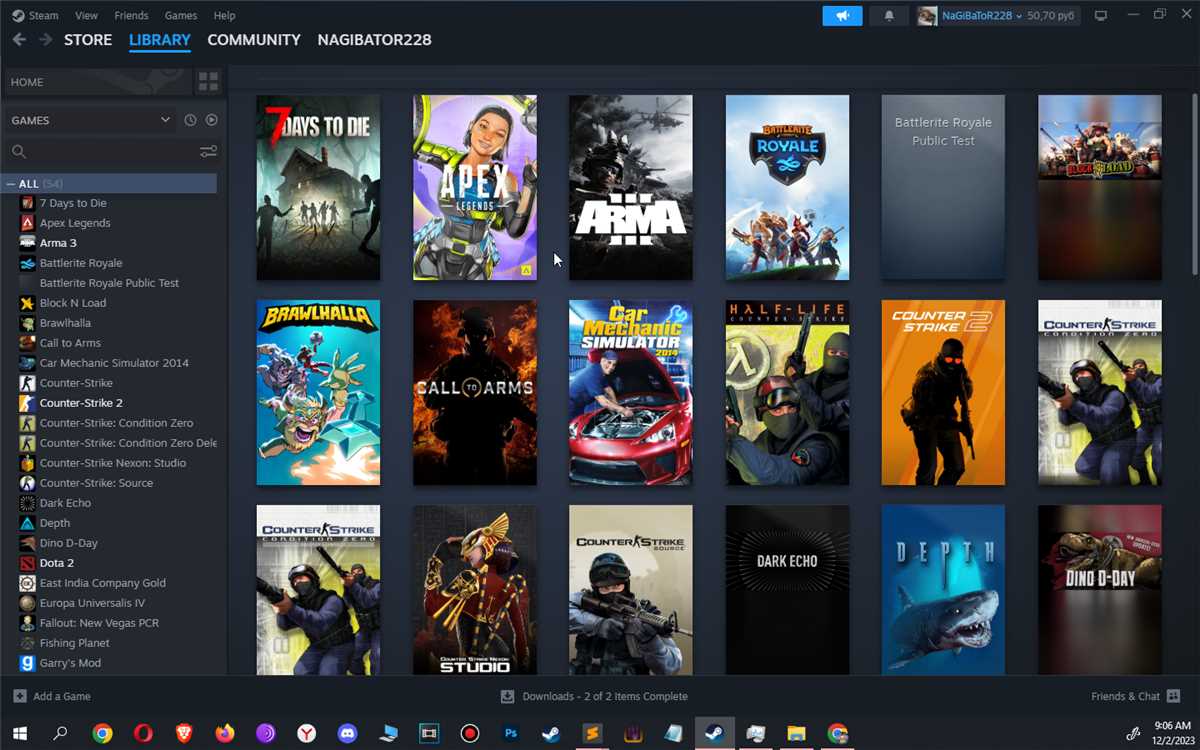Click Add a Game button
Image resolution: width=1200 pixels, height=750 pixels.
[52, 696]
